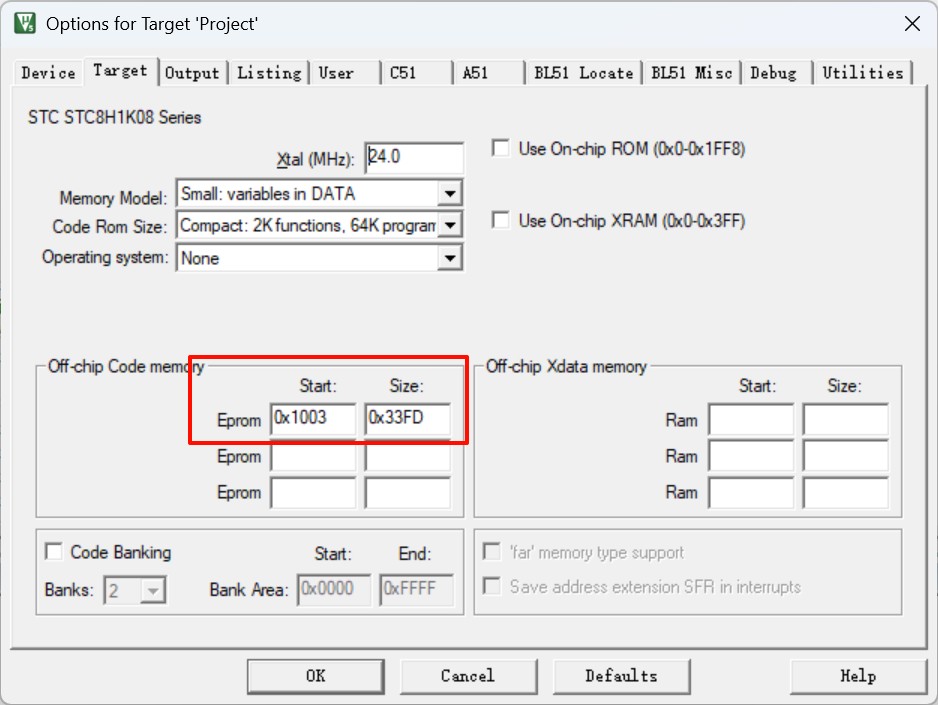Screen dimensions: 938x705
Task: Select the Debug tab
Action: [773, 73]
